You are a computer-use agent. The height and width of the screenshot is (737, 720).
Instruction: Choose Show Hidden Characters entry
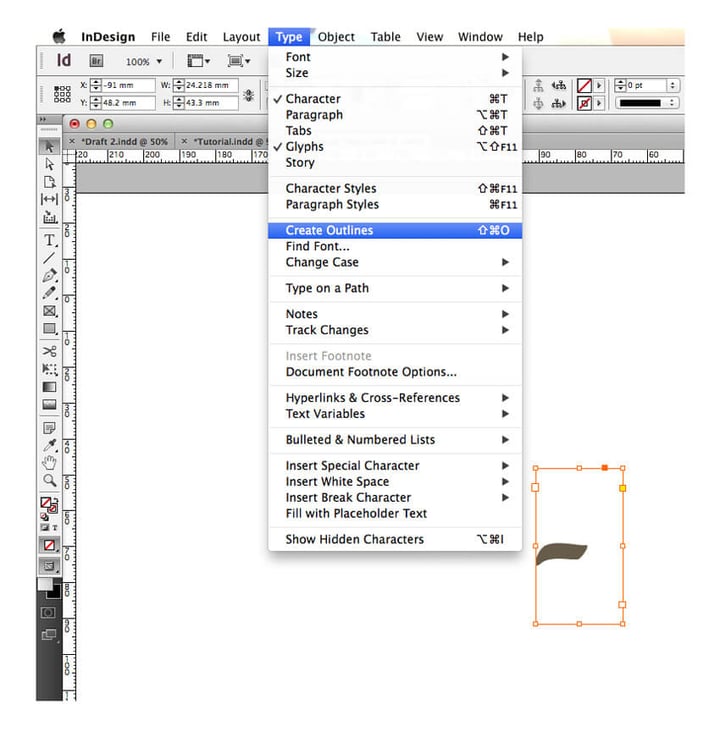(x=395, y=539)
